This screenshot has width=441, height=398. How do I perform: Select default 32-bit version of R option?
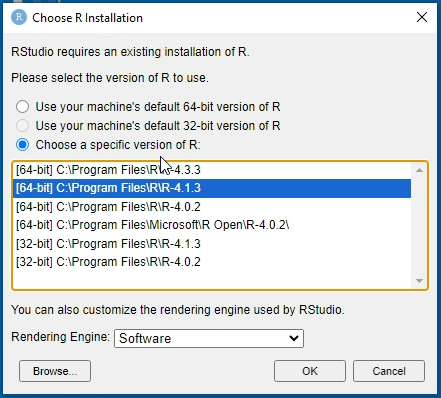click(22, 126)
